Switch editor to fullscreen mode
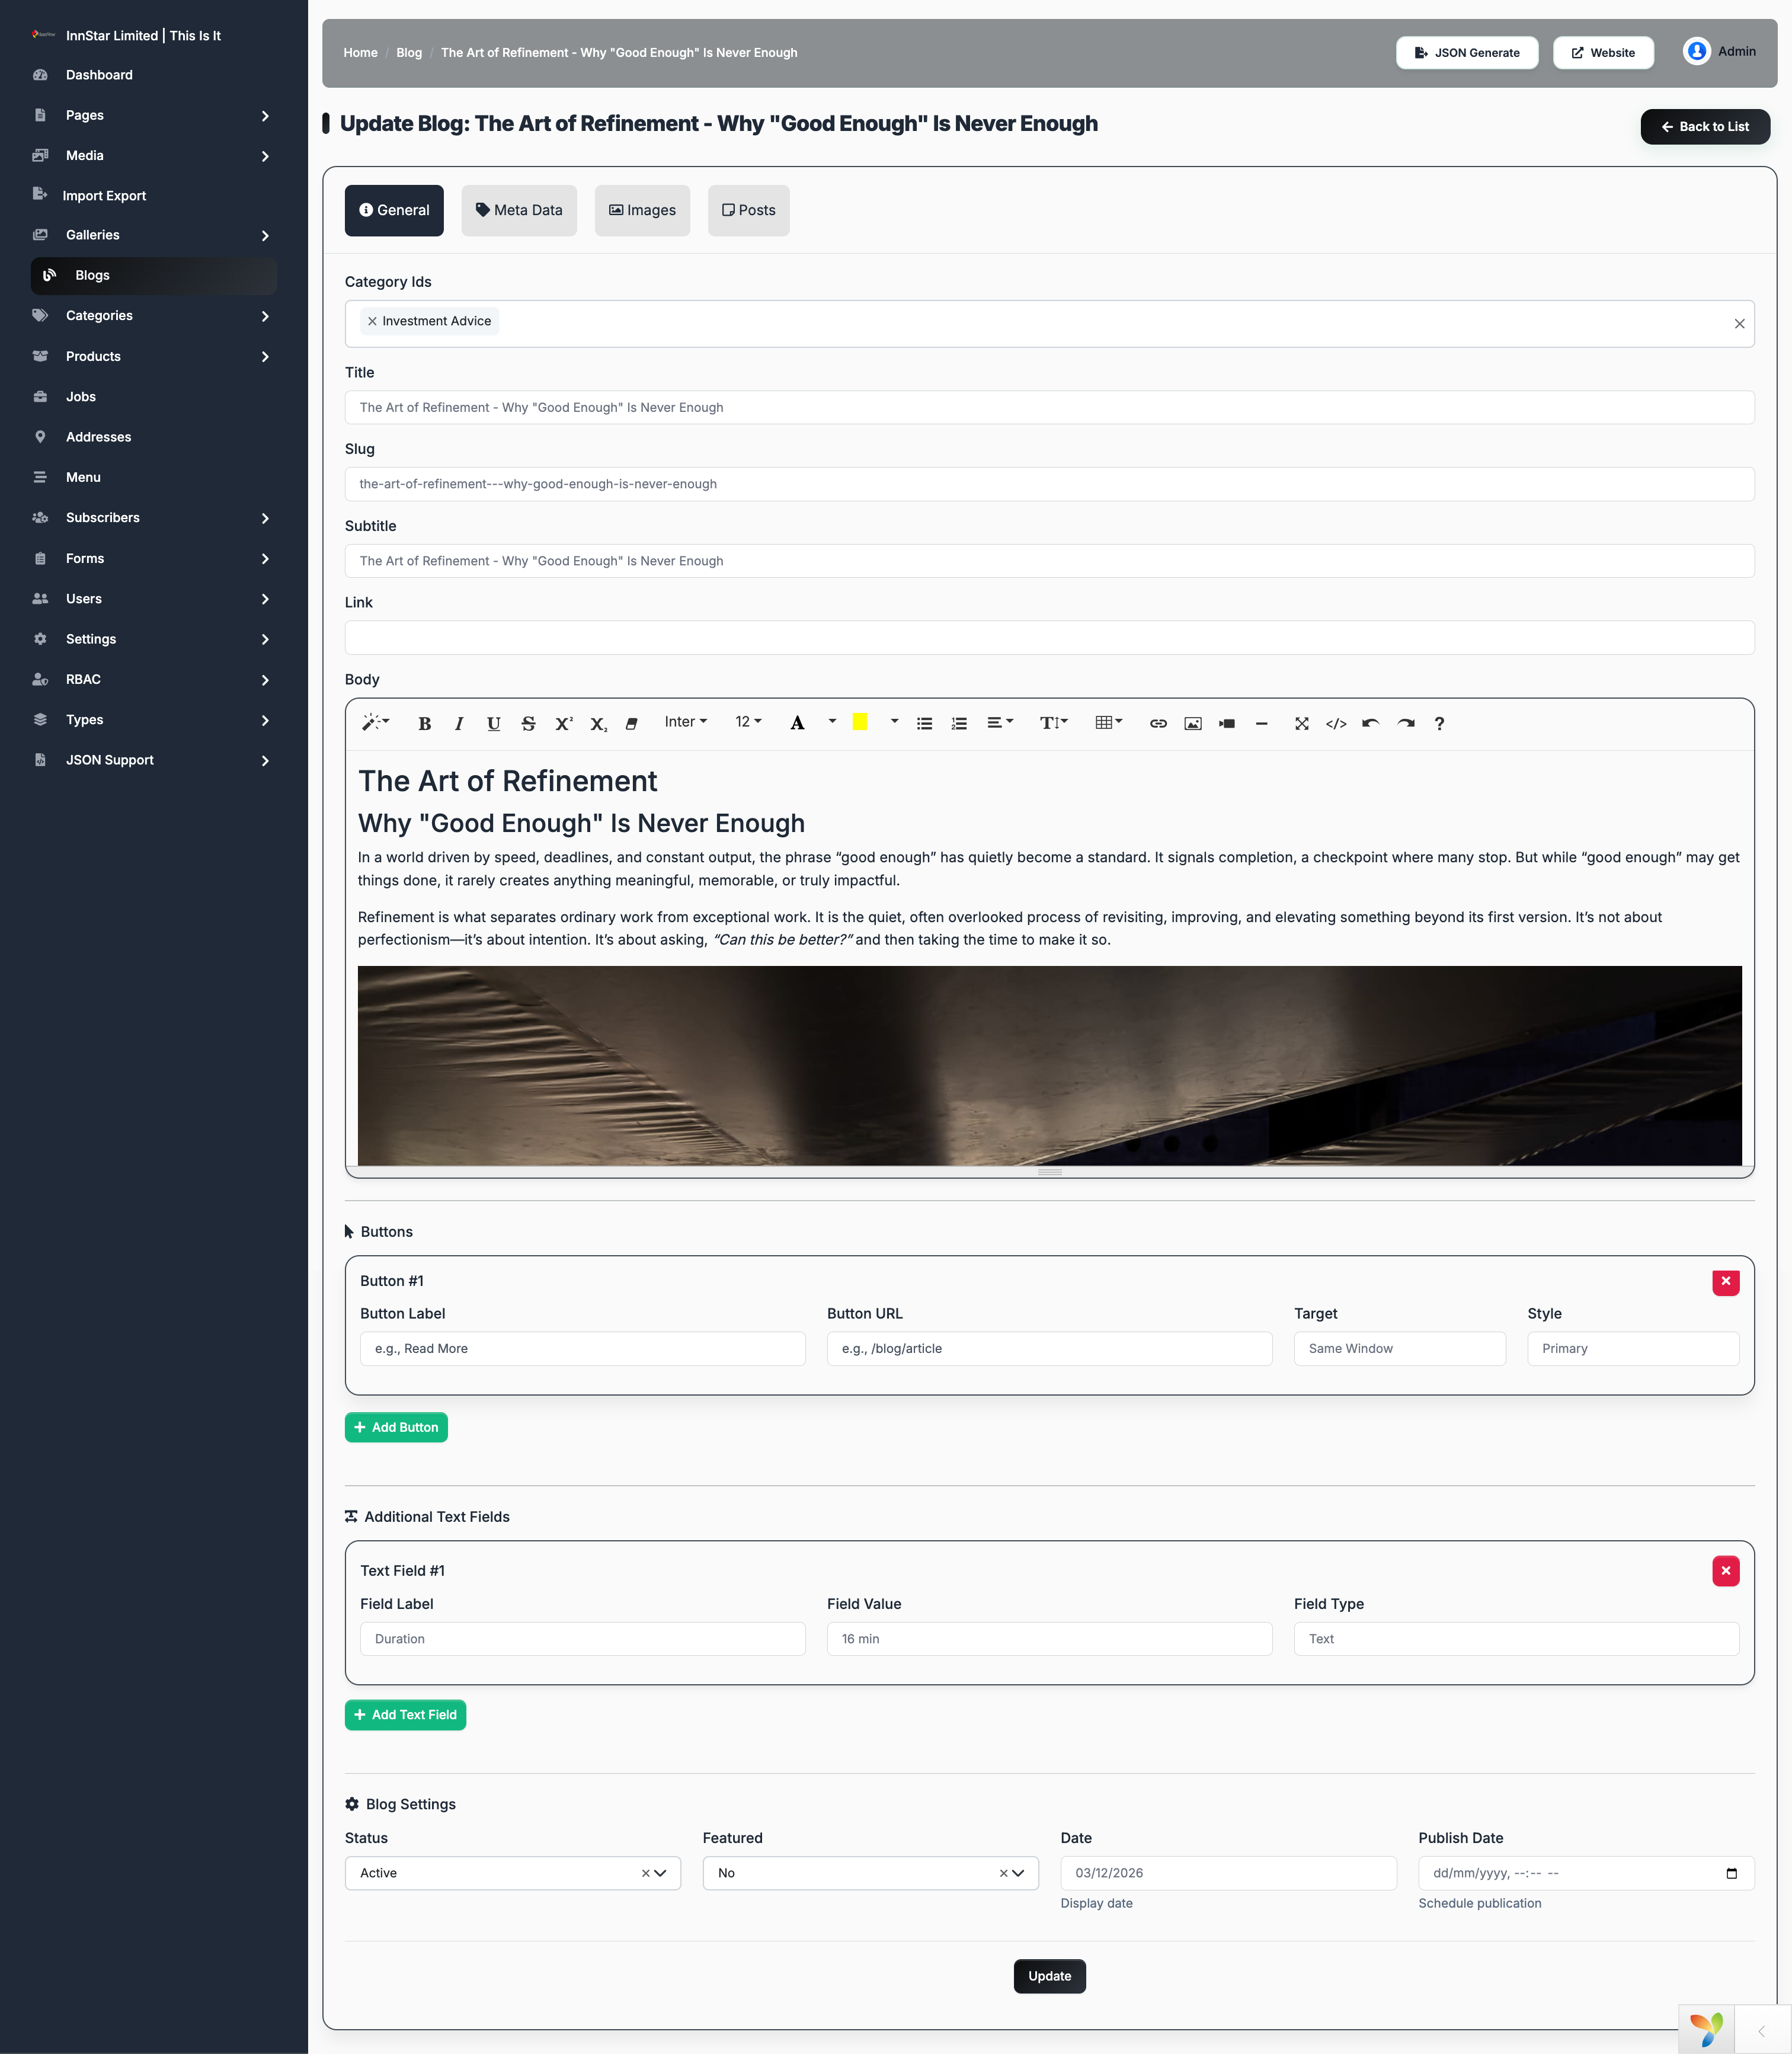This screenshot has width=1792, height=2054. pyautogui.click(x=1302, y=723)
